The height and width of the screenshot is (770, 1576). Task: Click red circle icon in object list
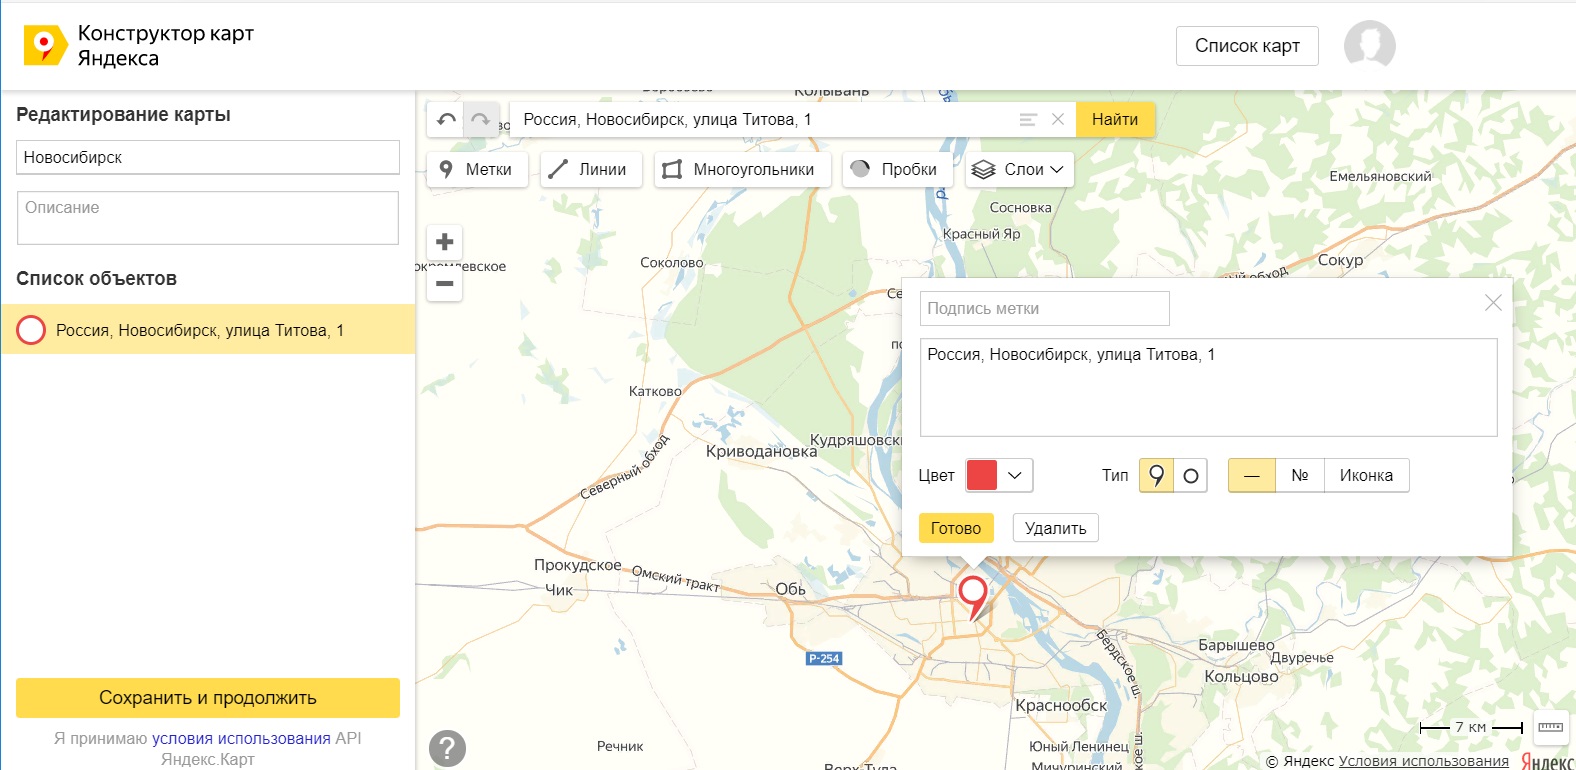click(x=31, y=330)
